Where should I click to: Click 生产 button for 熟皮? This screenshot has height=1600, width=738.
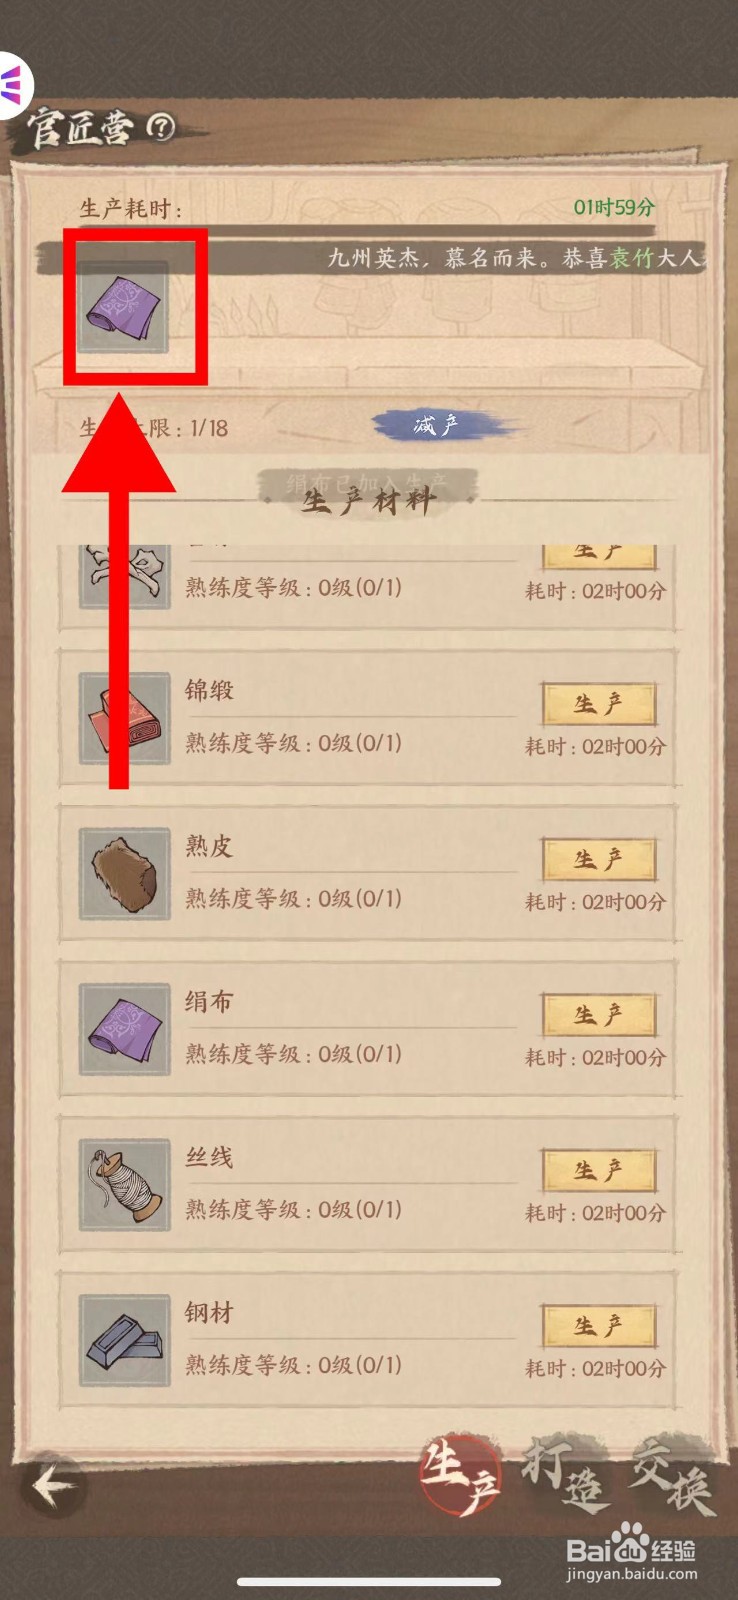(x=599, y=860)
